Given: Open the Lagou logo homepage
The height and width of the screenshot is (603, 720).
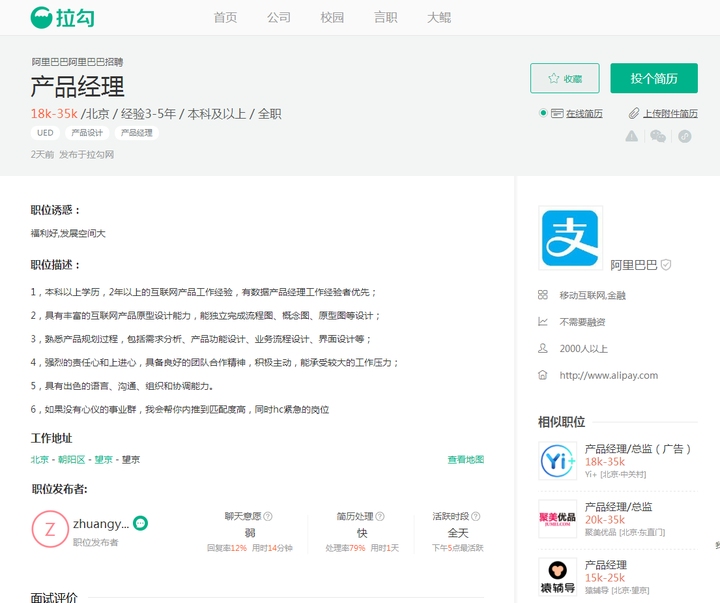Looking at the screenshot, I should click(62, 17).
